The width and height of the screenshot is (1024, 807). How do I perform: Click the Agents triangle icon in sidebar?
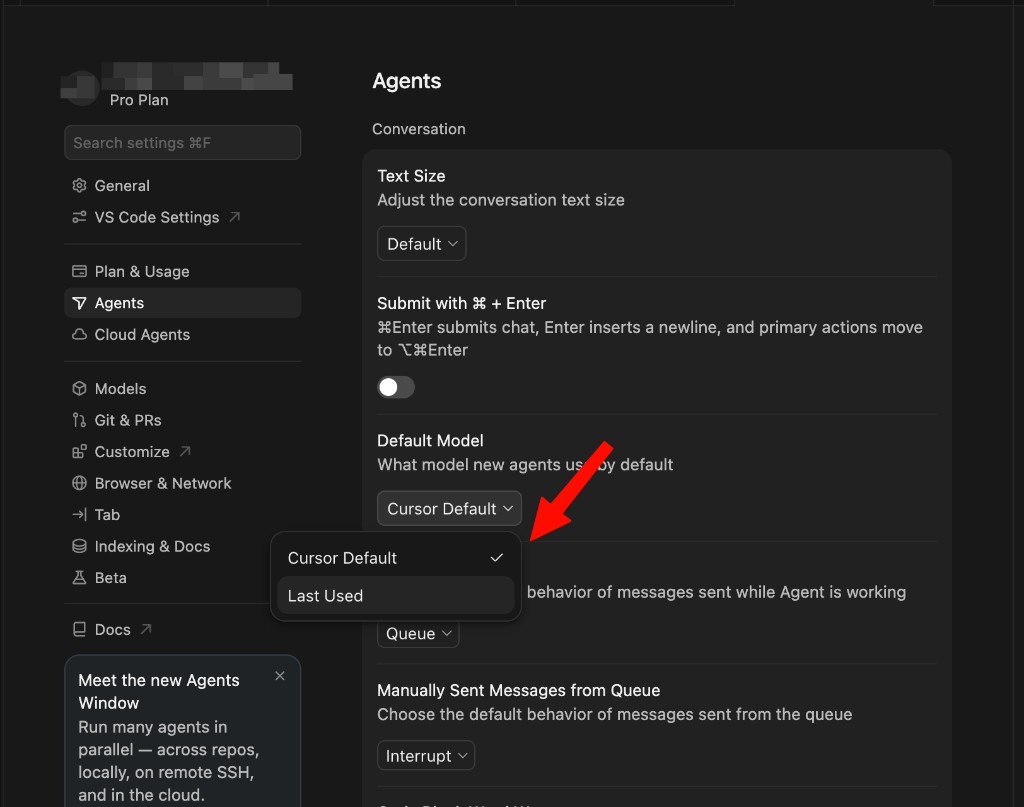tap(79, 303)
